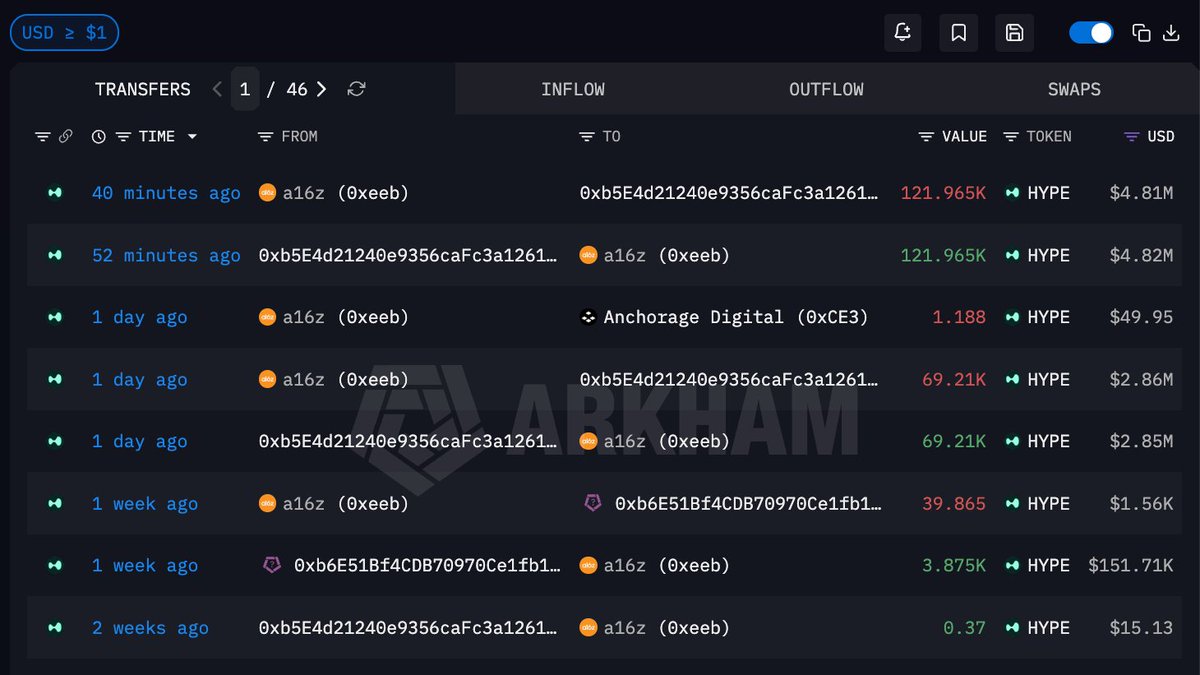Open 0xb5E4d2 sender address in 2 weeks ago row
The height and width of the screenshot is (675, 1200).
(x=408, y=628)
